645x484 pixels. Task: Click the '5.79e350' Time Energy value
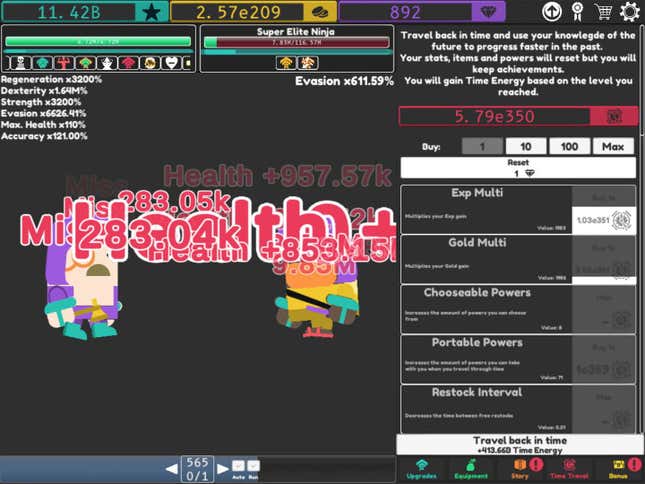point(494,116)
